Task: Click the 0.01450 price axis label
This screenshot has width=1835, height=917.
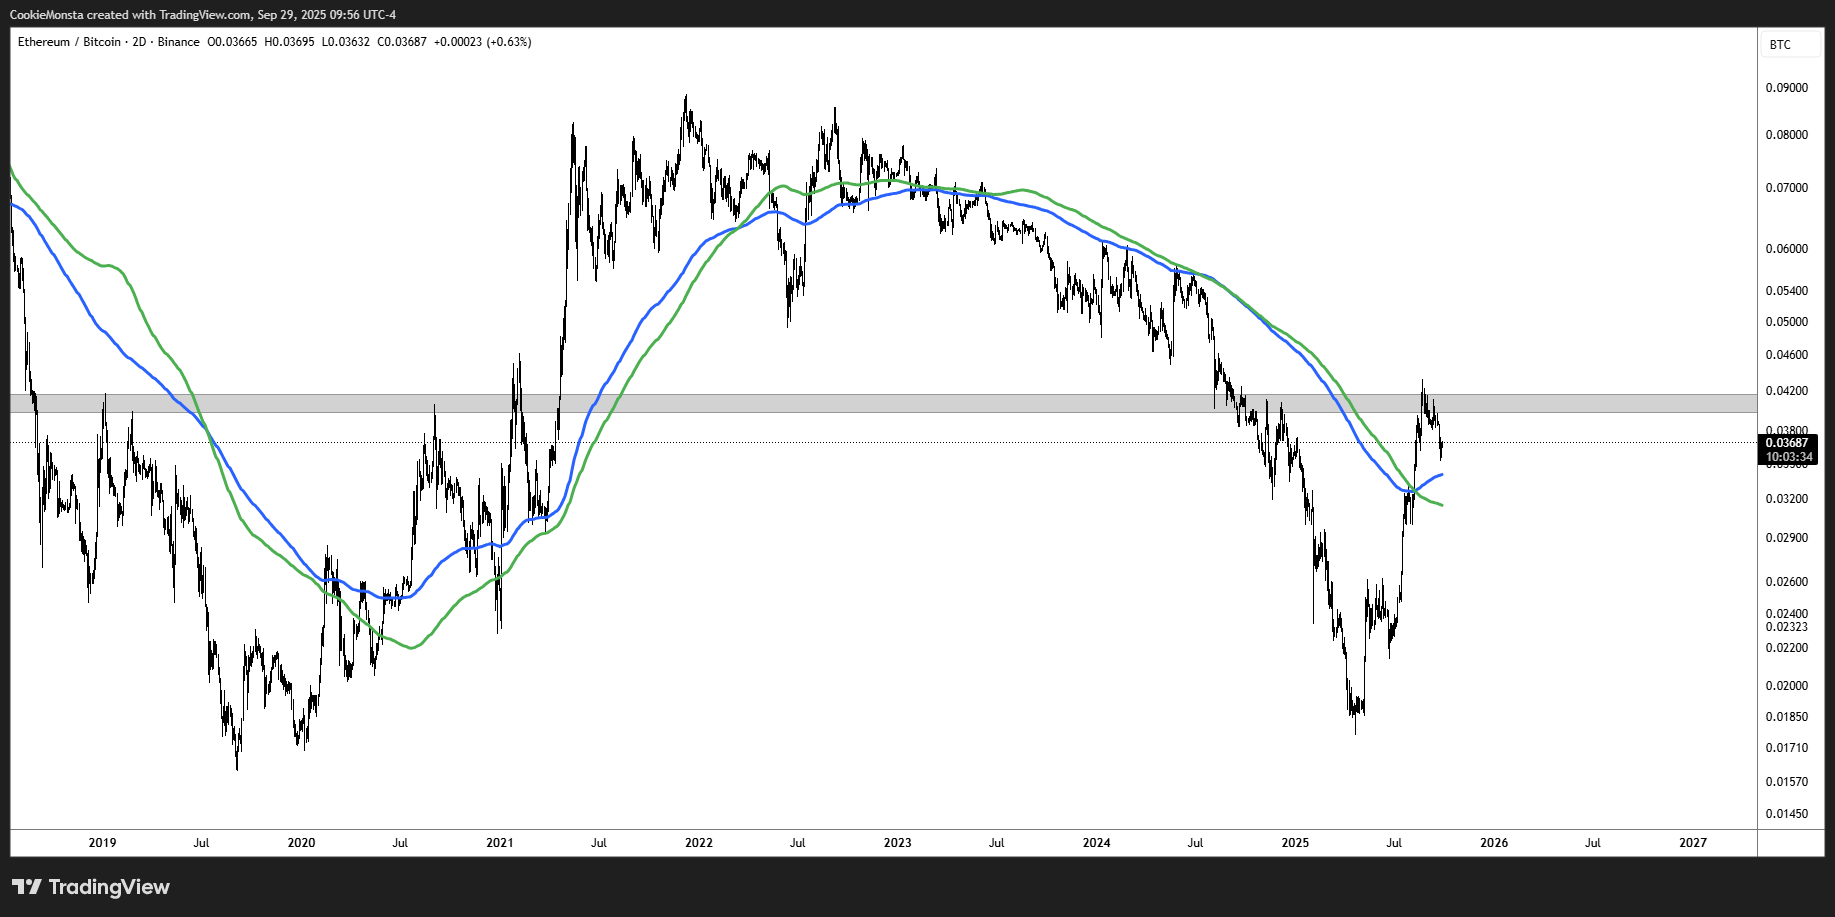Action: (1786, 814)
